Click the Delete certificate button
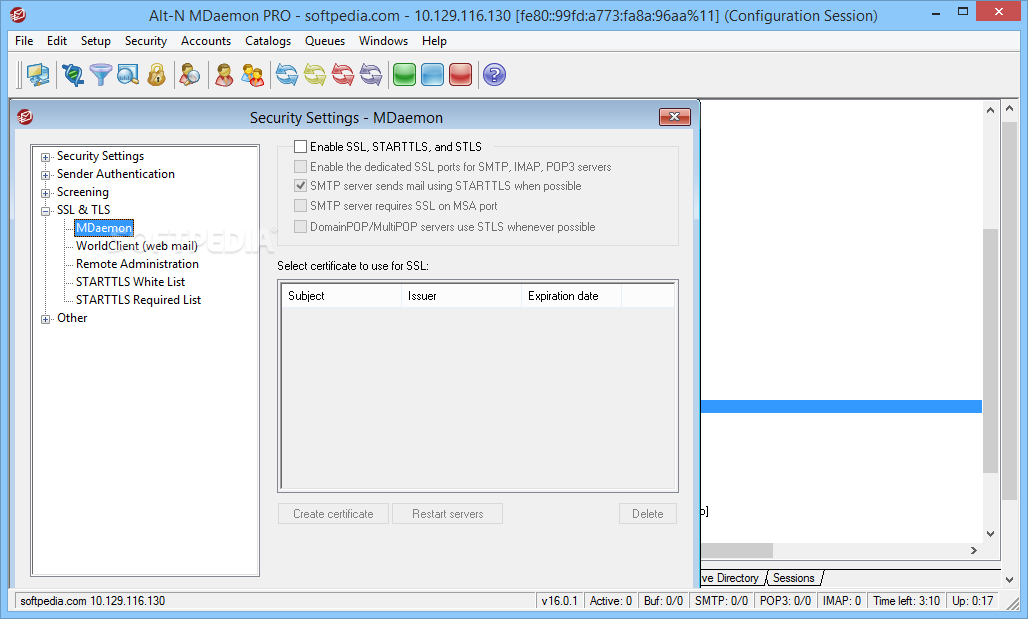 (648, 513)
